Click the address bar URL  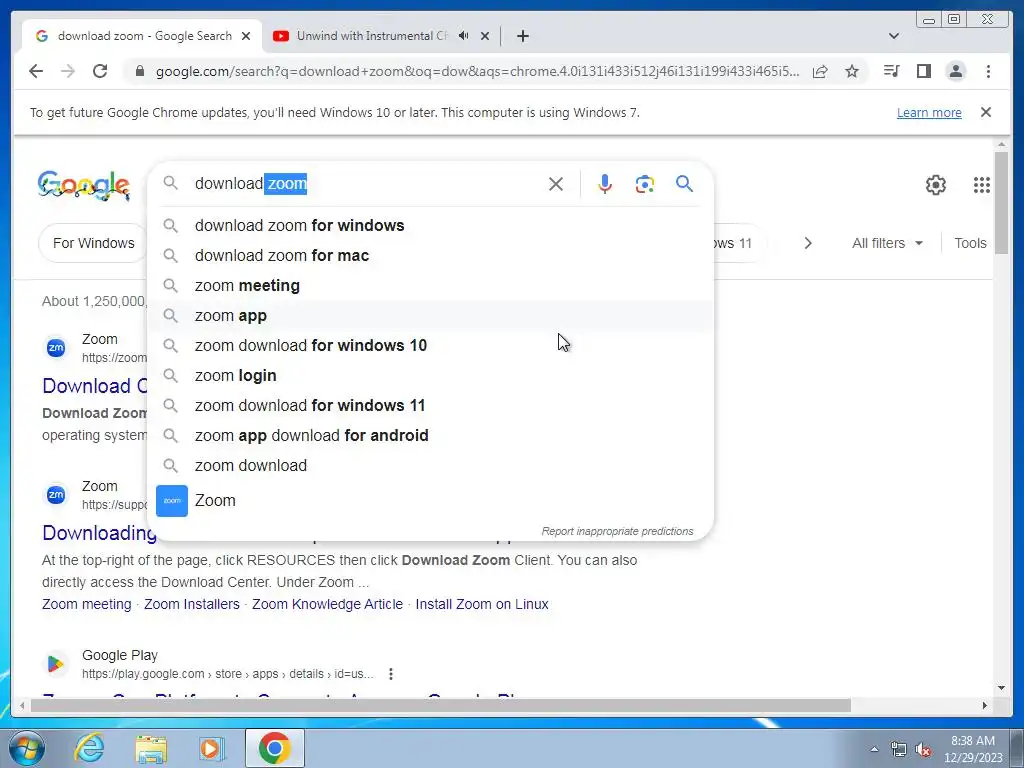[477, 71]
